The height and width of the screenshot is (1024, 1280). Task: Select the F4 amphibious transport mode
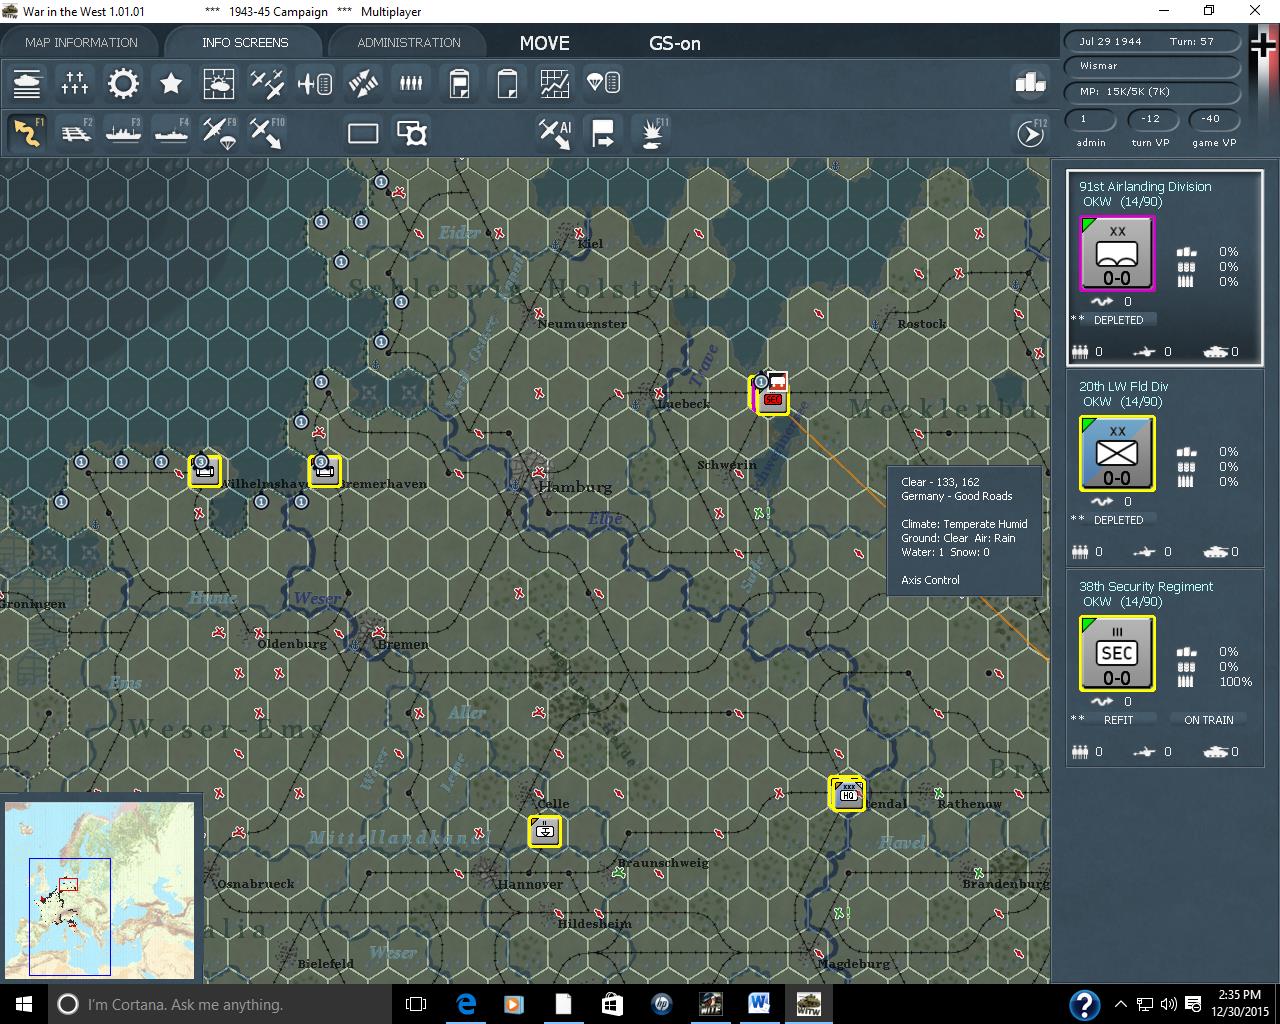[x=171, y=133]
